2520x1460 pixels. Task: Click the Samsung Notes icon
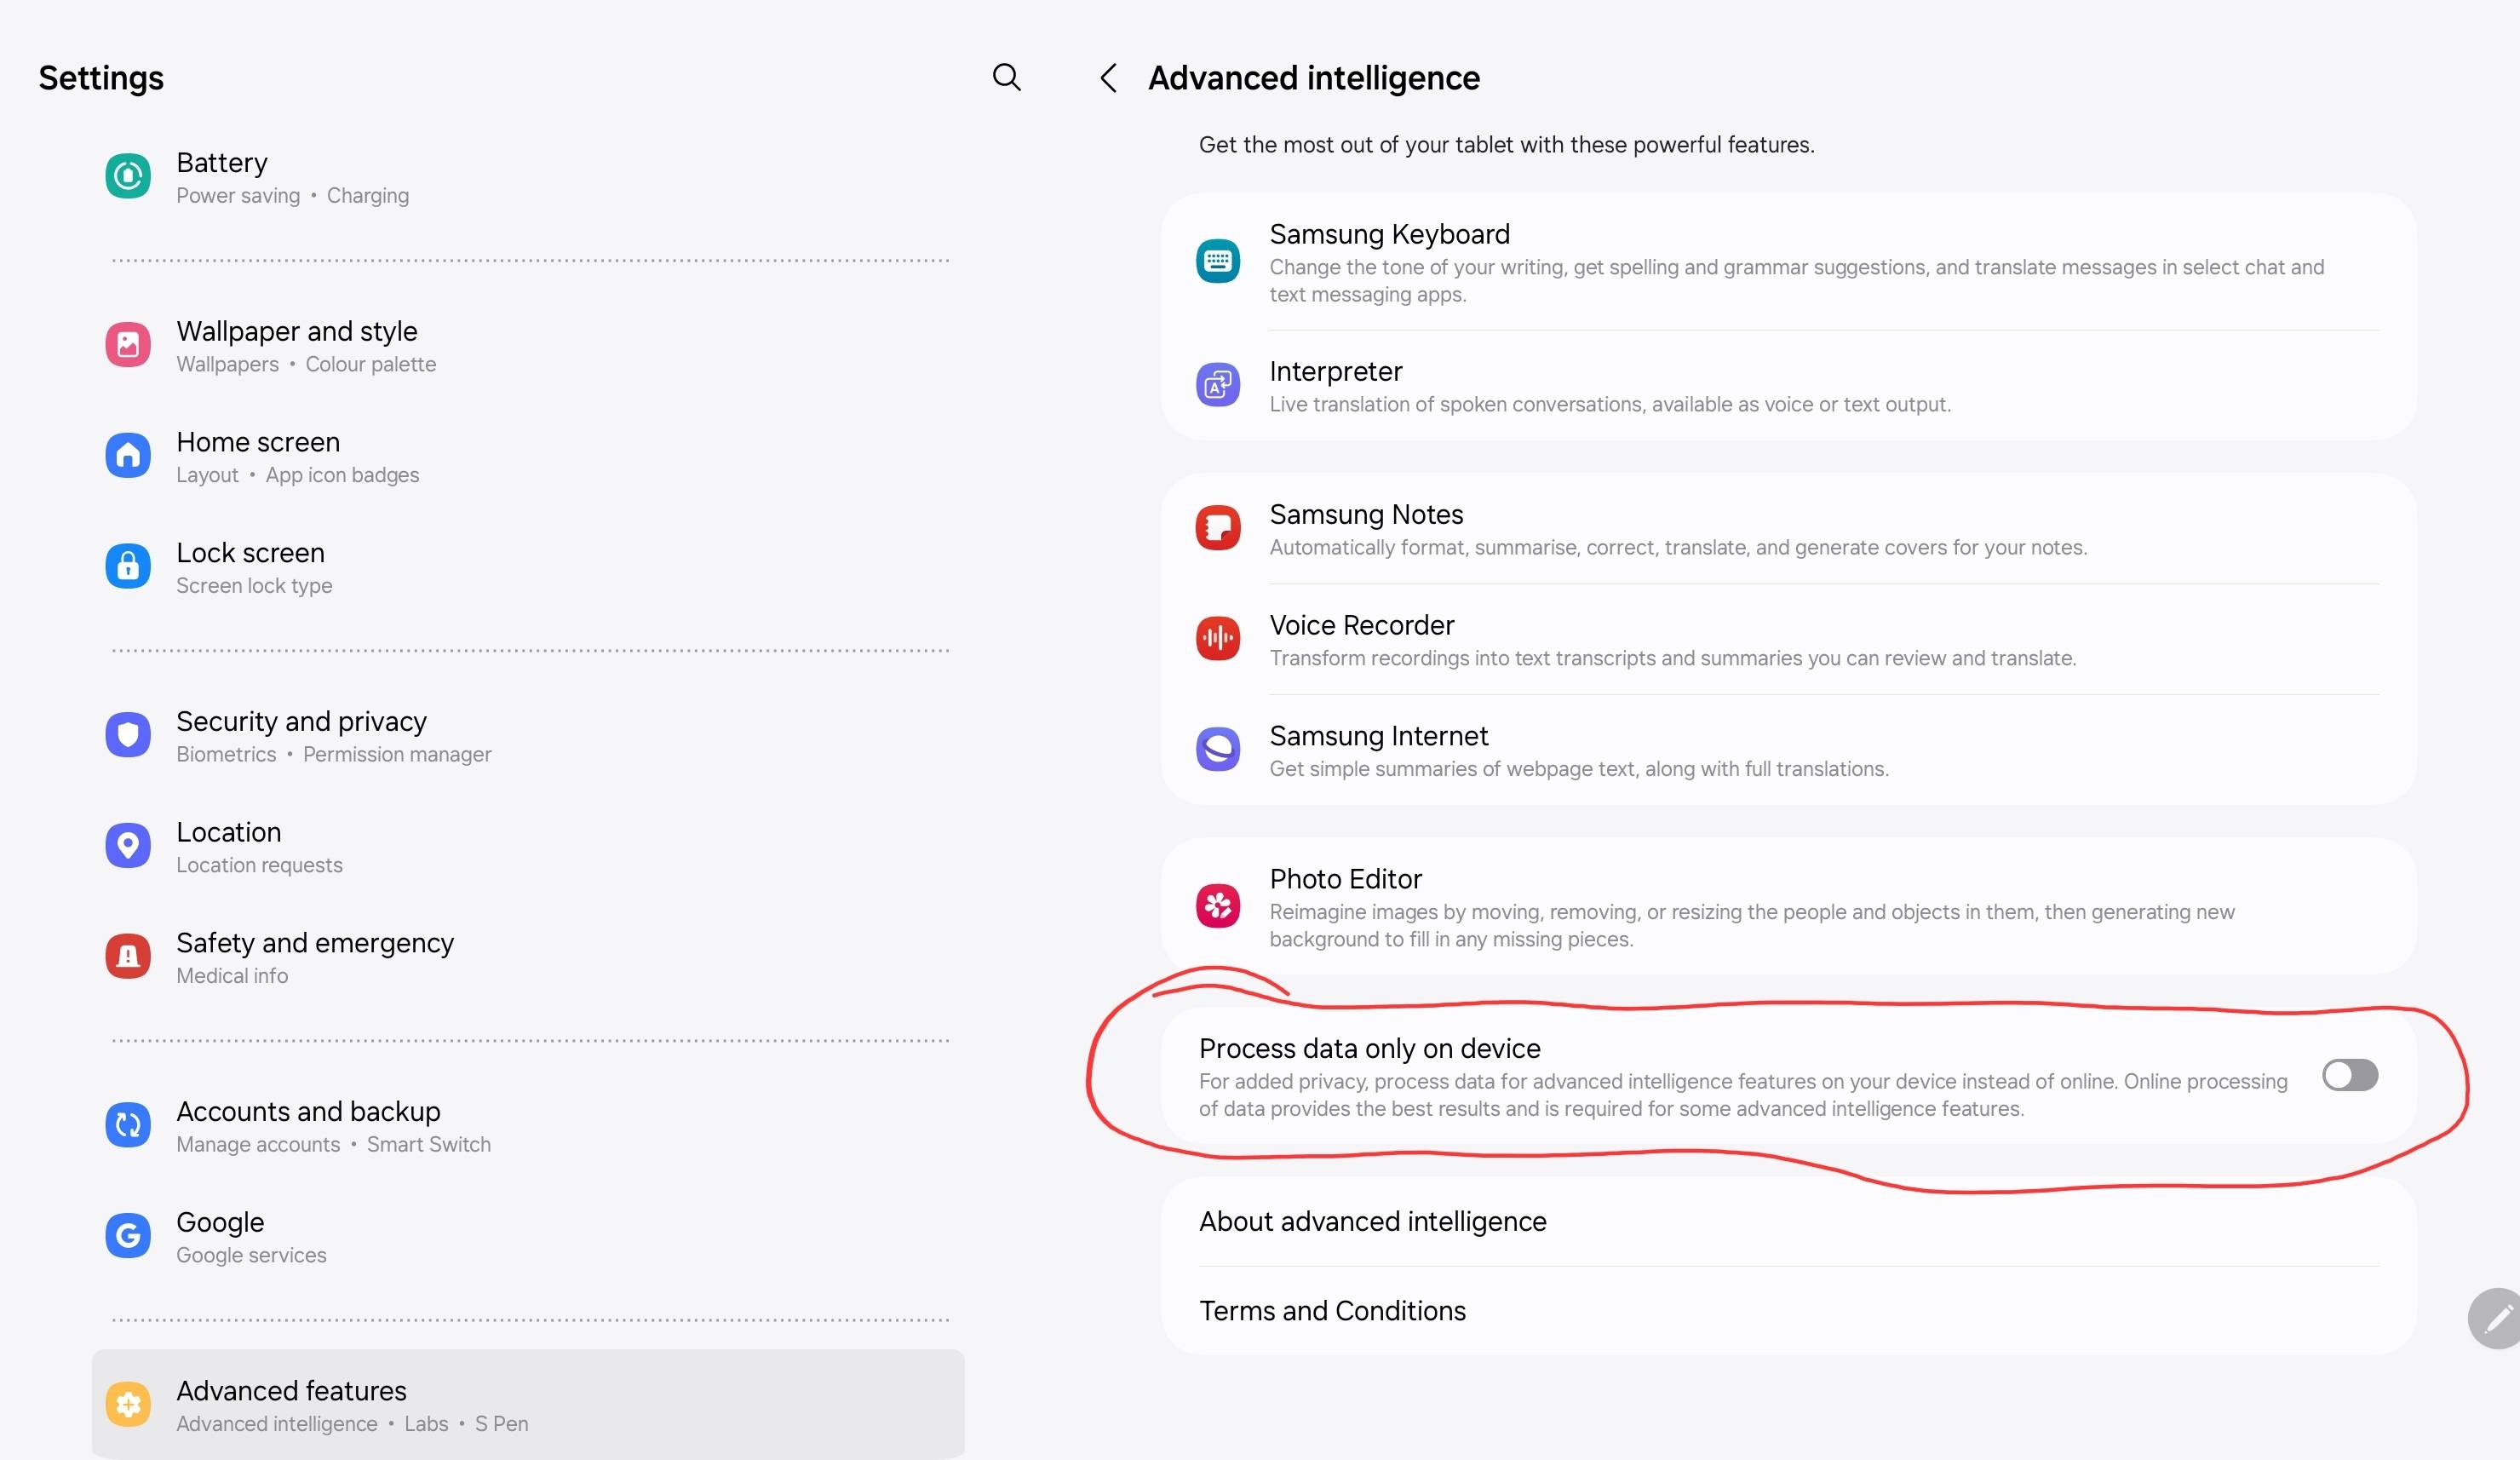click(1217, 528)
